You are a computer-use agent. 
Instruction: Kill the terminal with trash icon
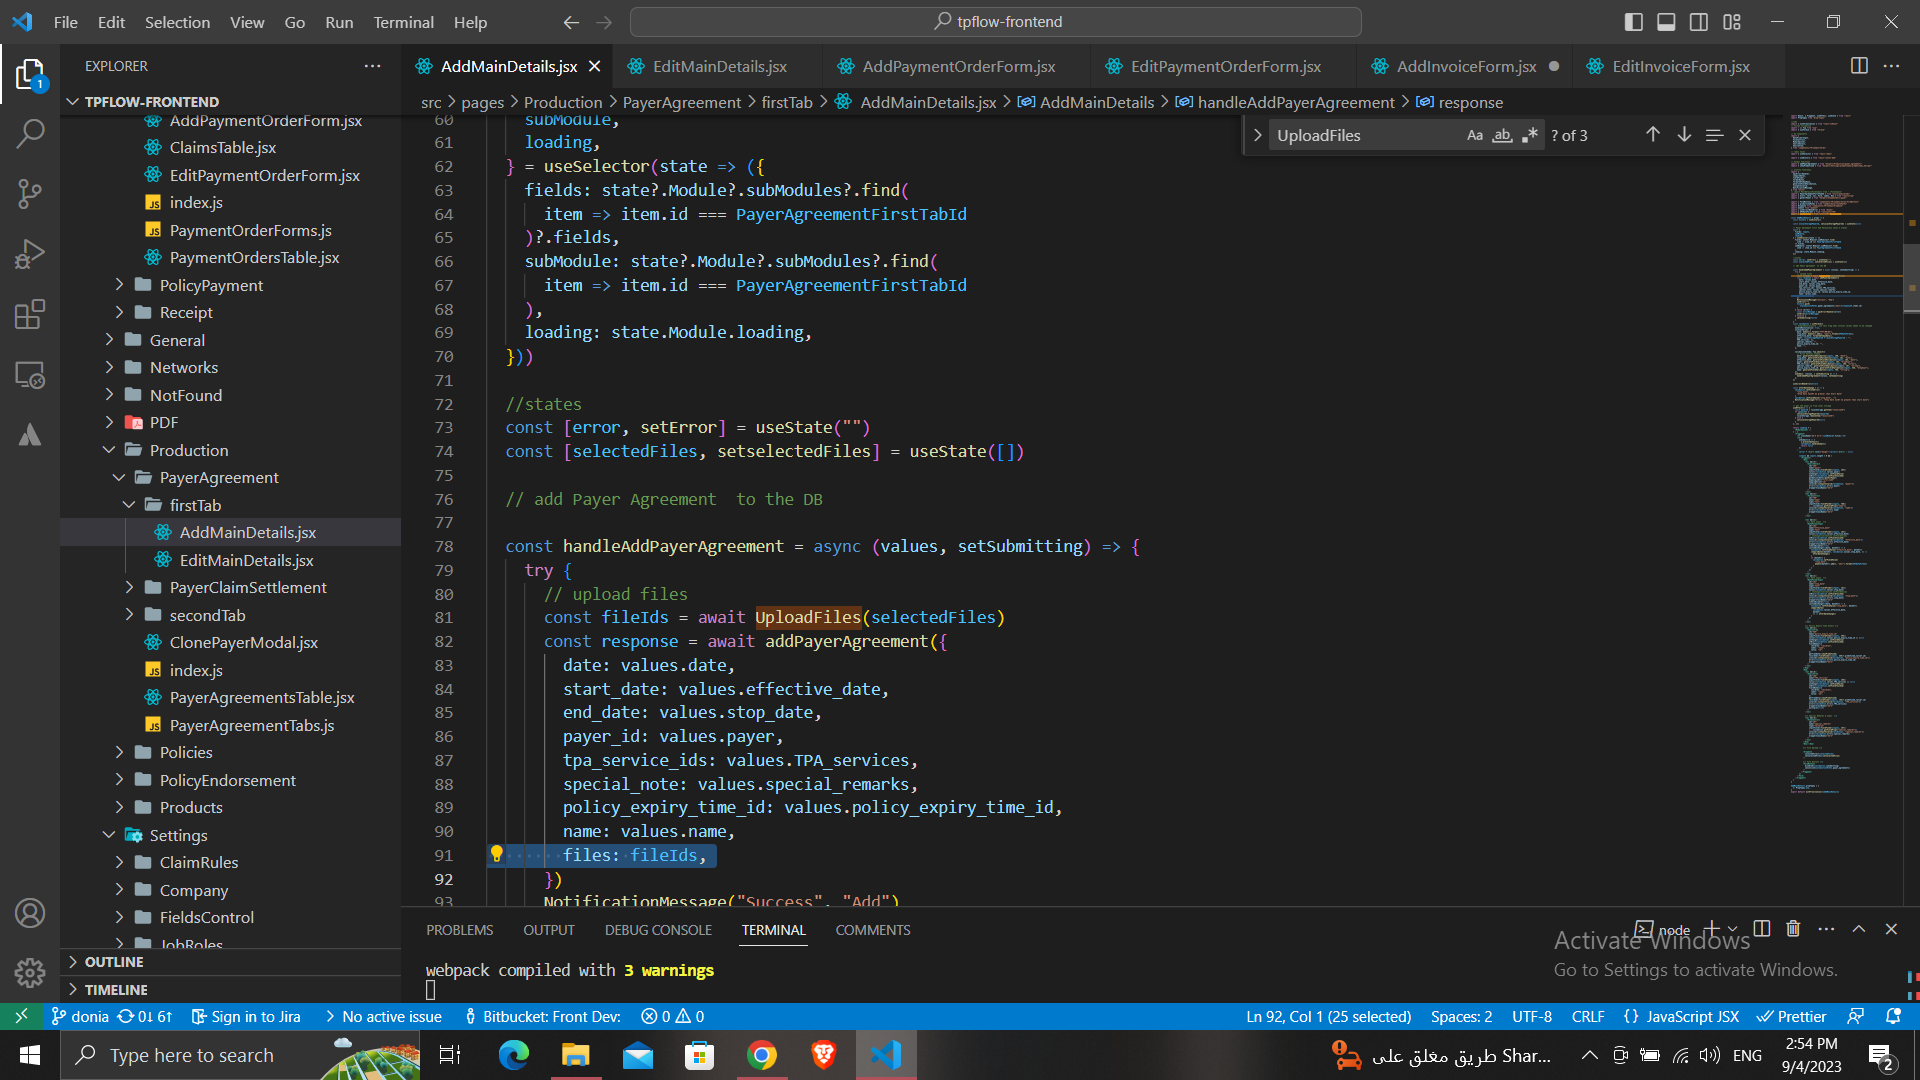pyautogui.click(x=1793, y=929)
